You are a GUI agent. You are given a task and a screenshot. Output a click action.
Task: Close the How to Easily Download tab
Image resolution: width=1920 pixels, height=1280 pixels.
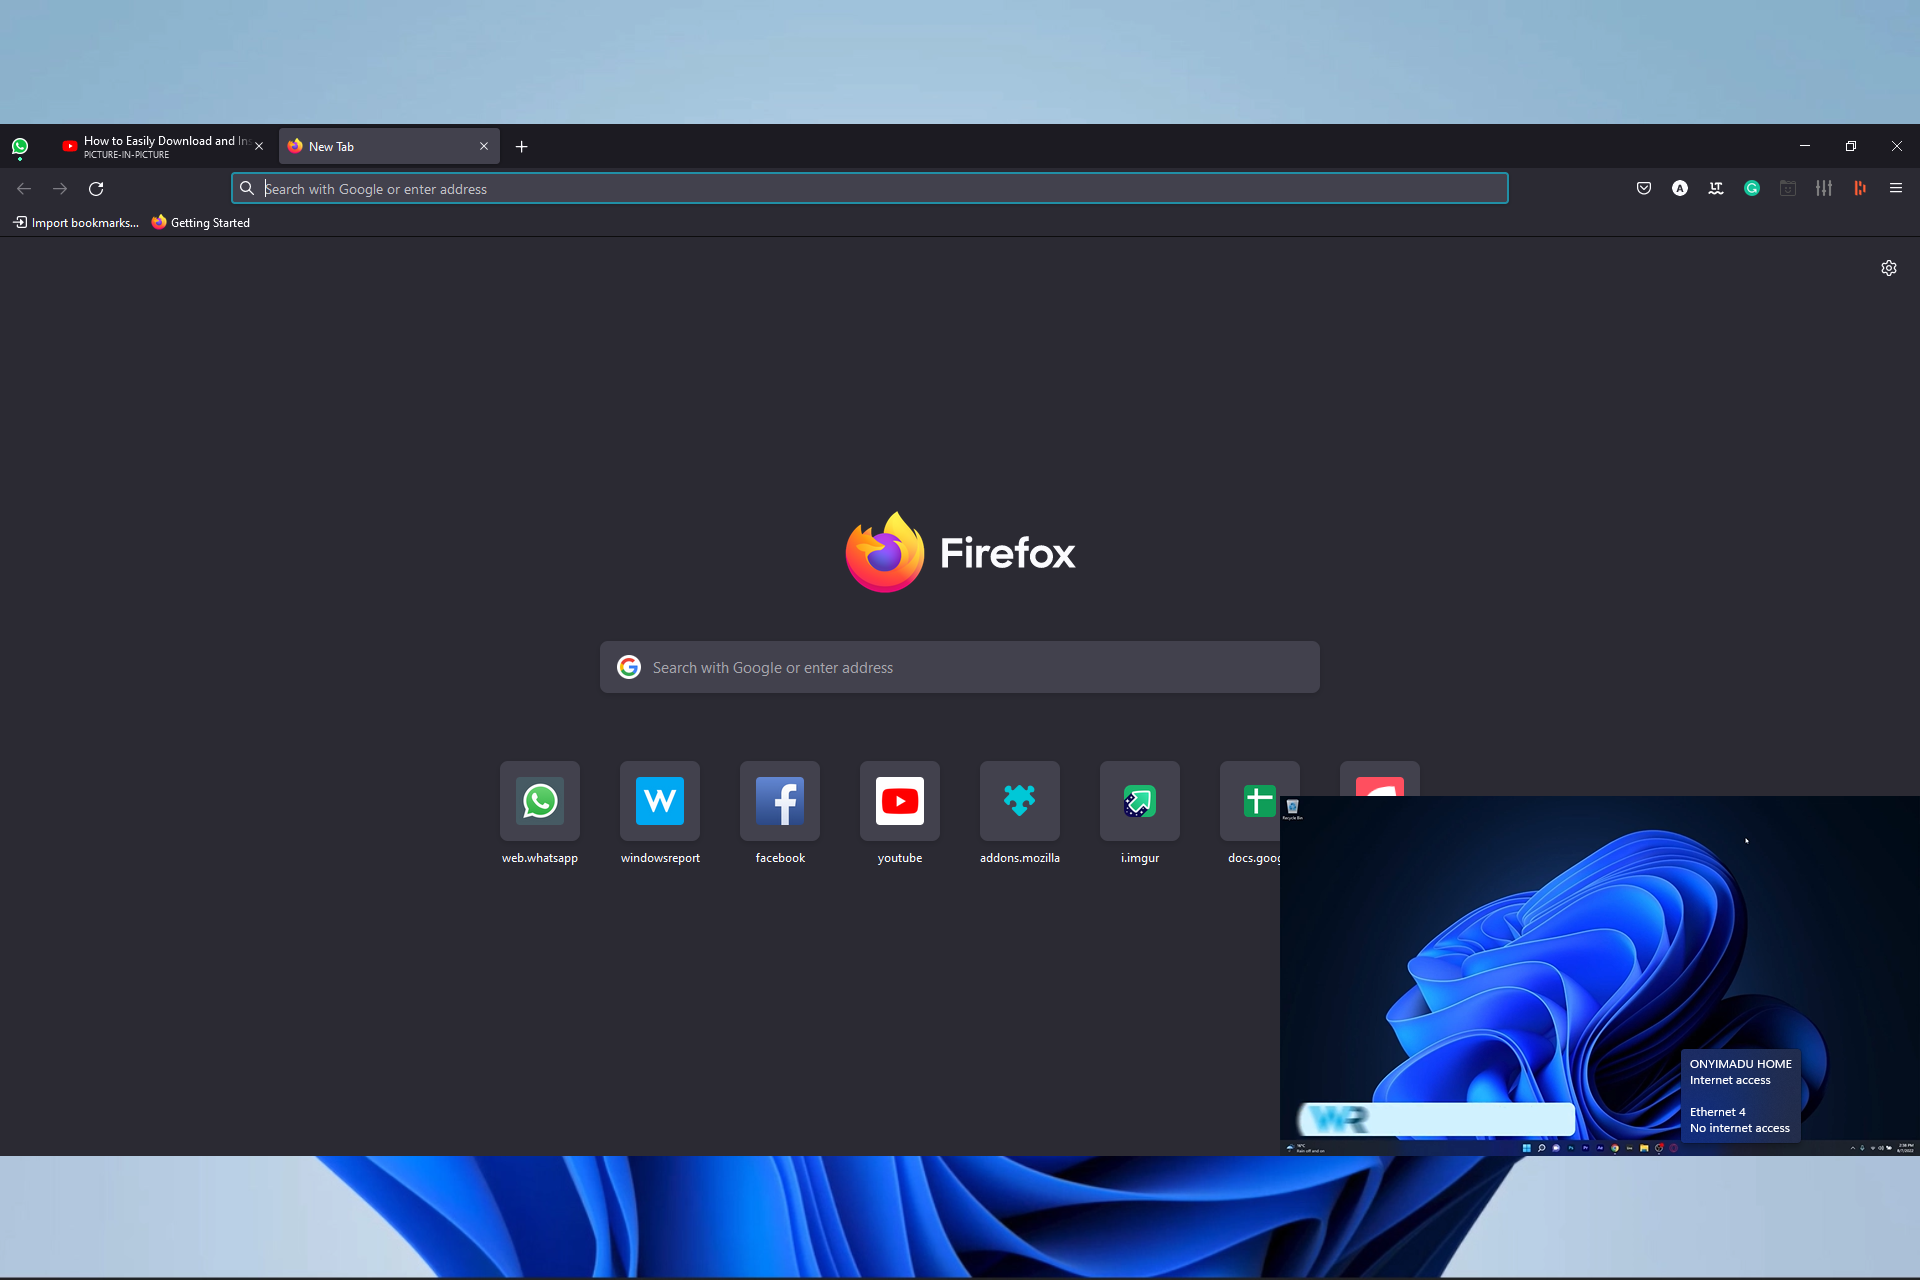pos(259,147)
